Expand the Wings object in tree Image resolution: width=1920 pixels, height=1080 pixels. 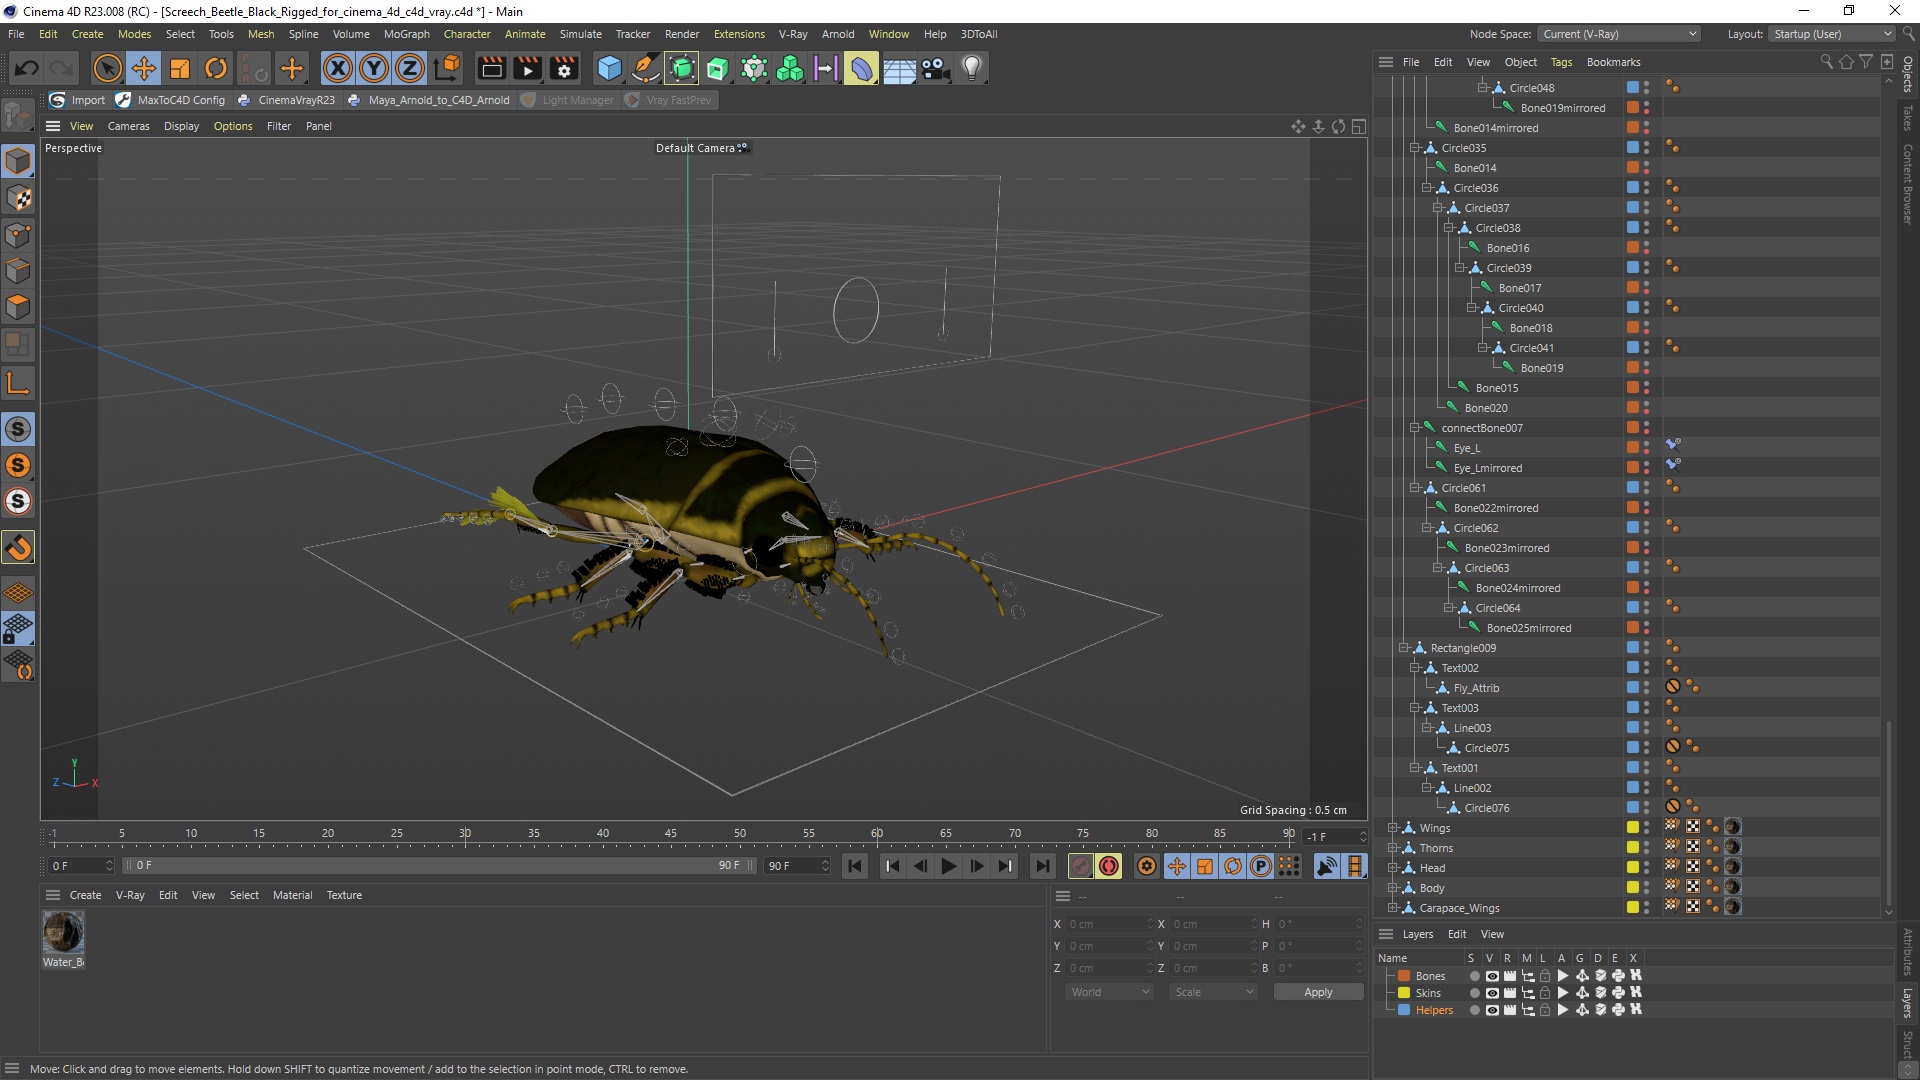[x=1392, y=828]
